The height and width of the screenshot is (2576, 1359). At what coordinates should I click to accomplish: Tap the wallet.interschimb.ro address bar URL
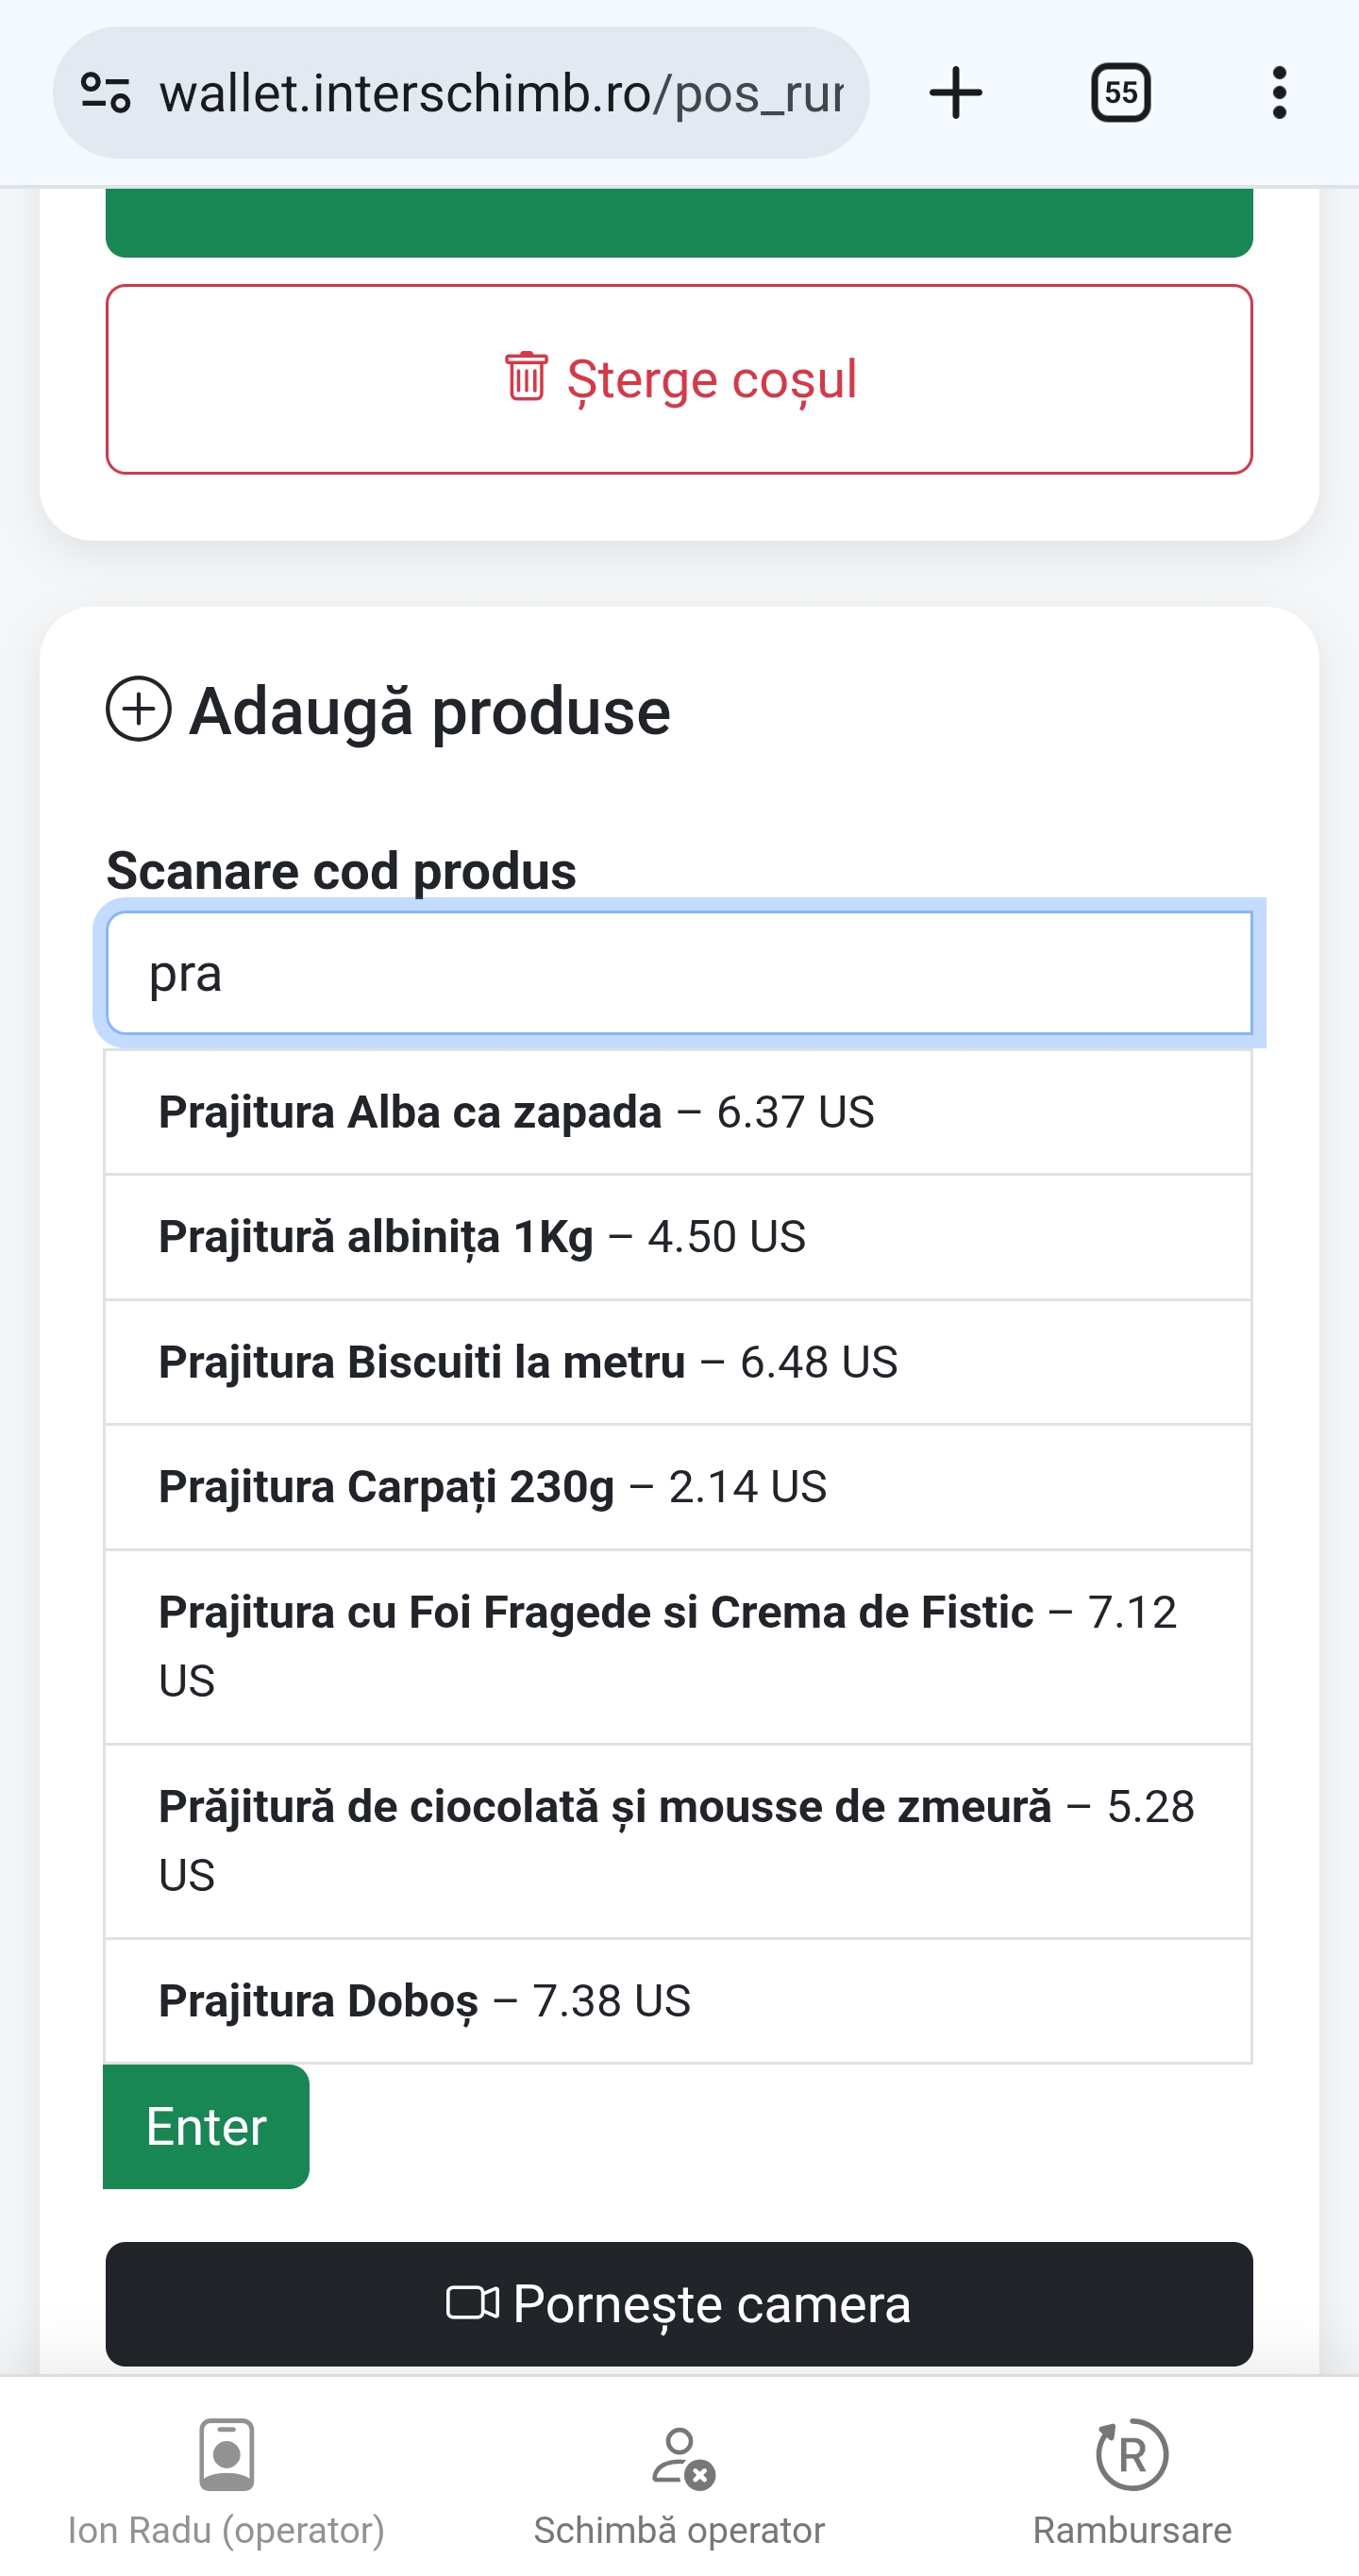click(x=500, y=93)
